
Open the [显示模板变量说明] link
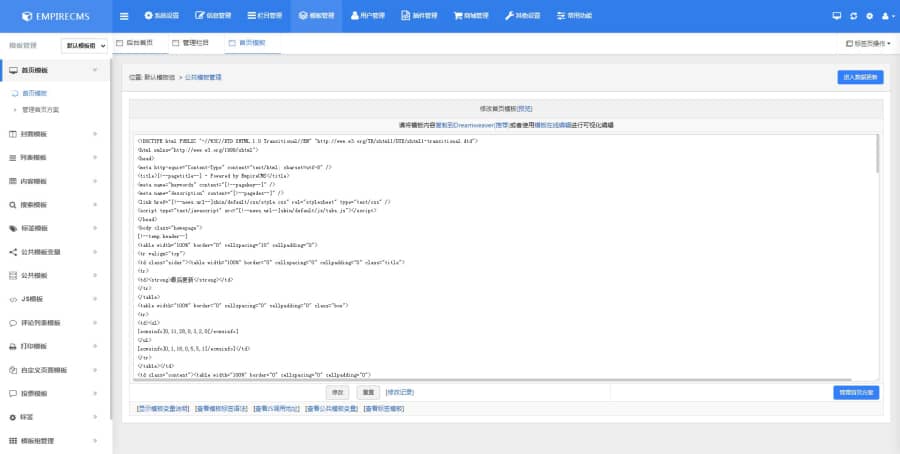(x=163, y=409)
